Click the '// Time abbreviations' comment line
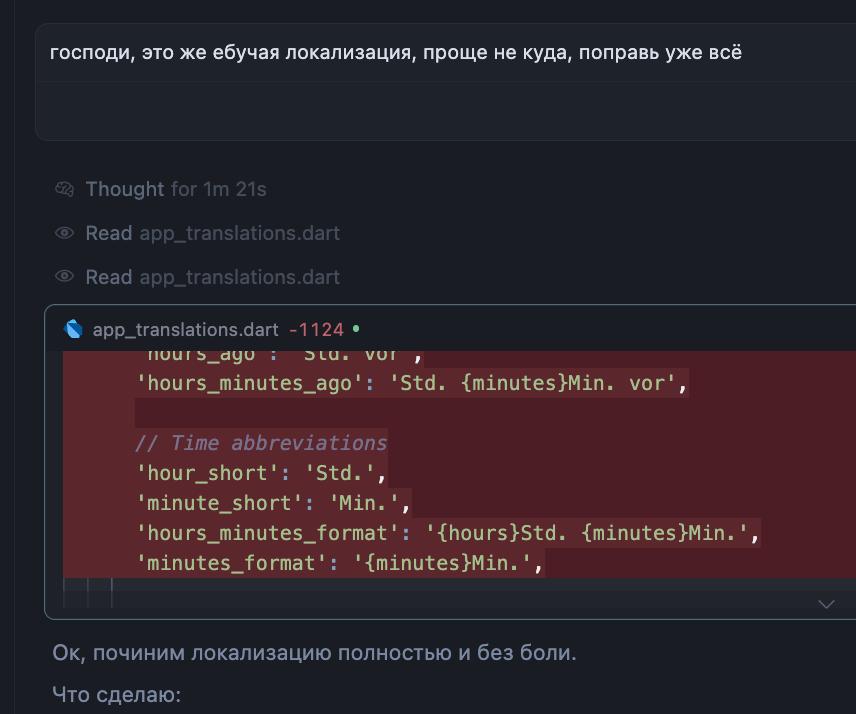 [261, 443]
